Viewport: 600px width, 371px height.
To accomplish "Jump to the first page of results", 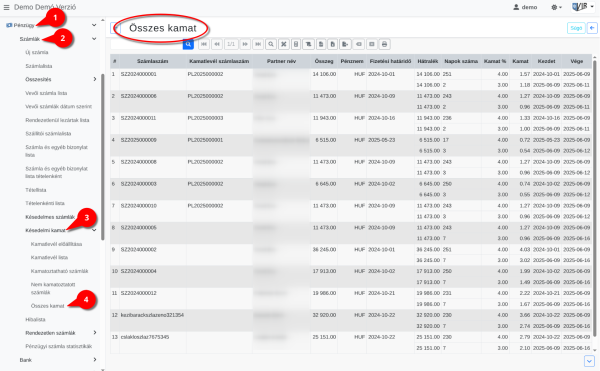I will (x=204, y=44).
